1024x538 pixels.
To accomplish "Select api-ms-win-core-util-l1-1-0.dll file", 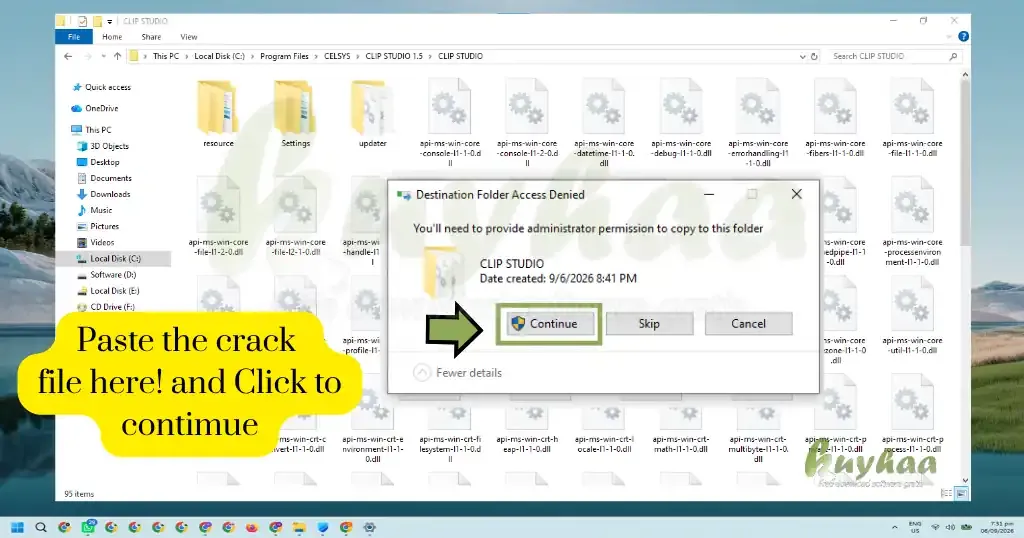I will tap(912, 315).
